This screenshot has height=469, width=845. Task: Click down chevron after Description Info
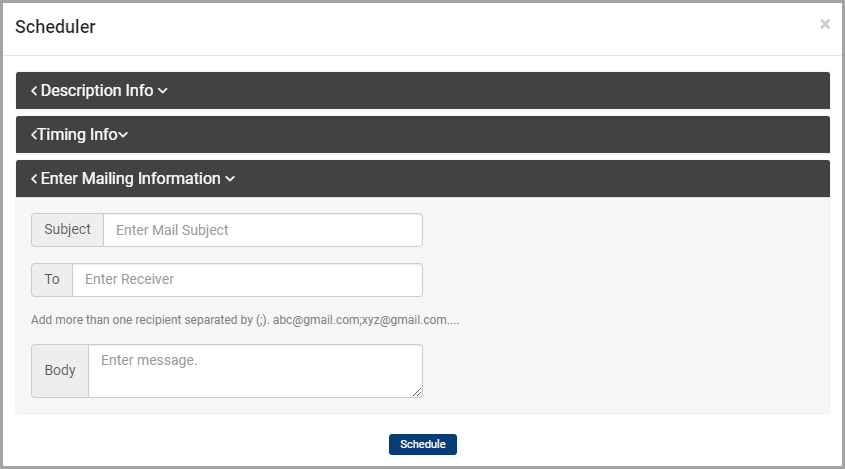[163, 91]
